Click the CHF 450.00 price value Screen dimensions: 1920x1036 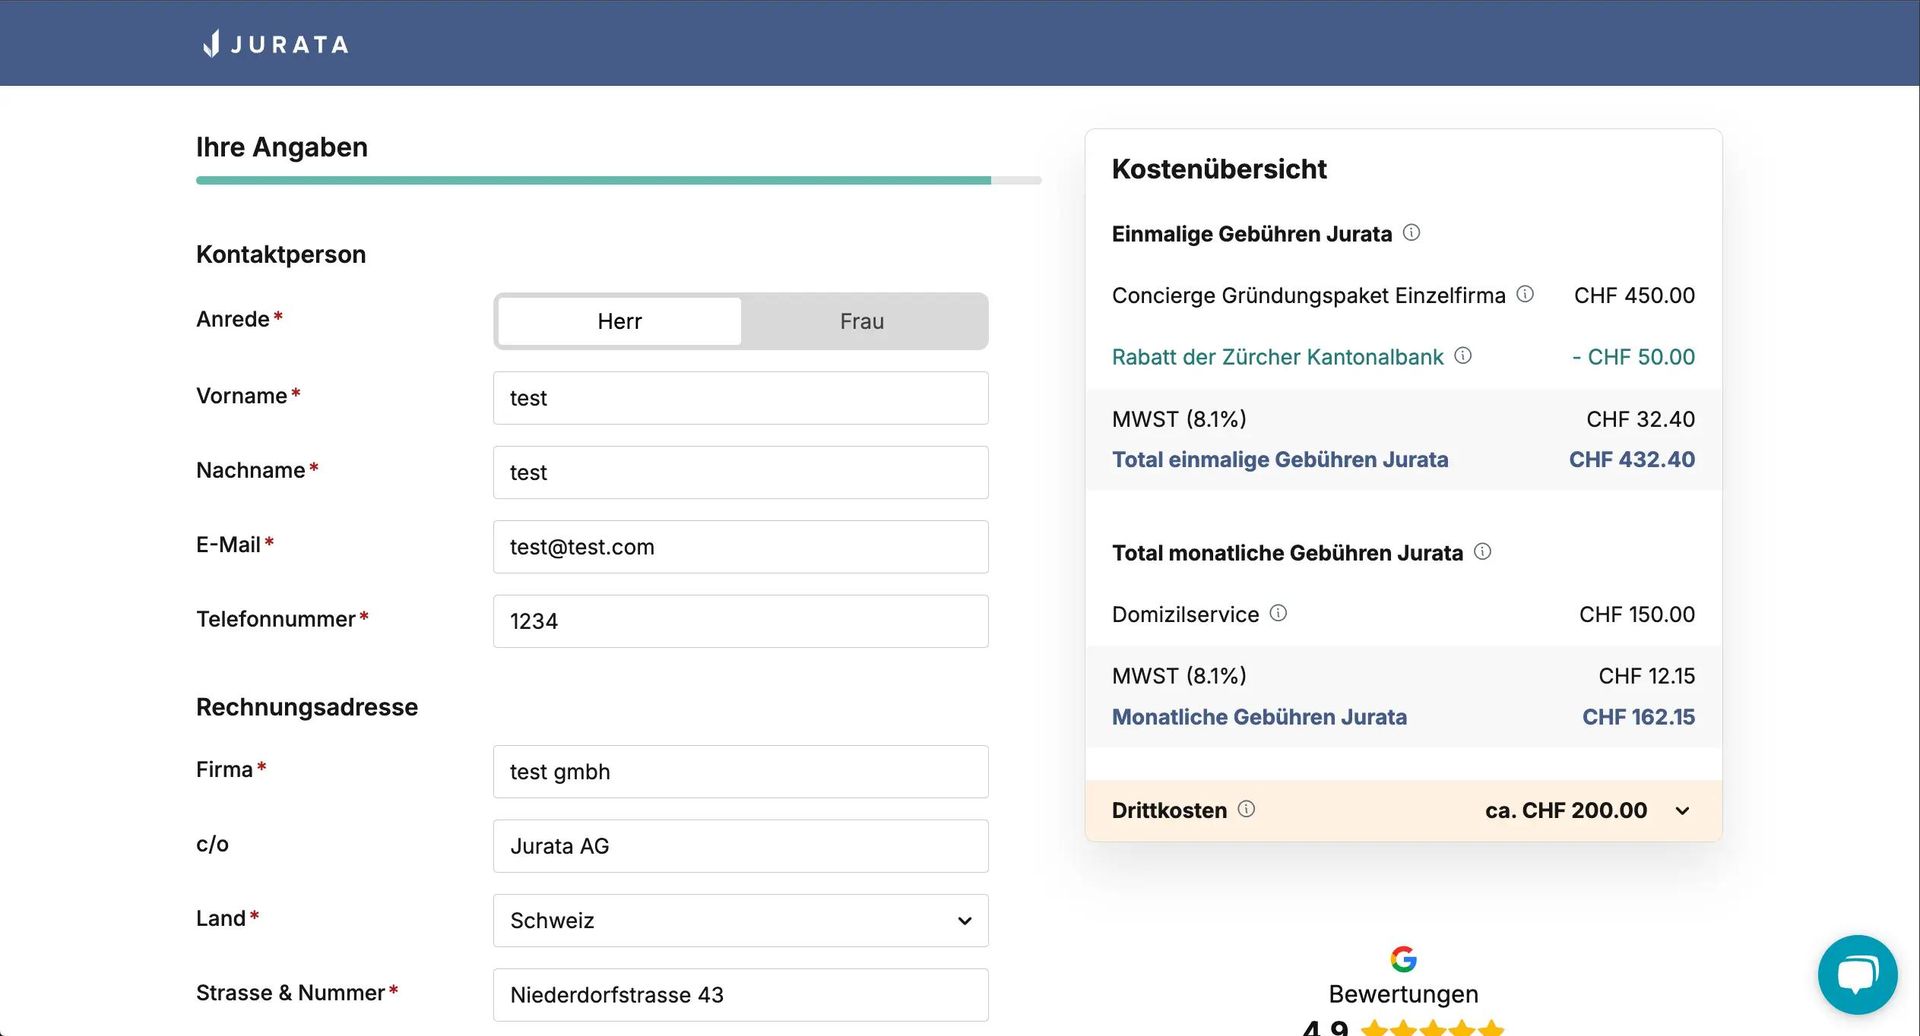point(1635,295)
